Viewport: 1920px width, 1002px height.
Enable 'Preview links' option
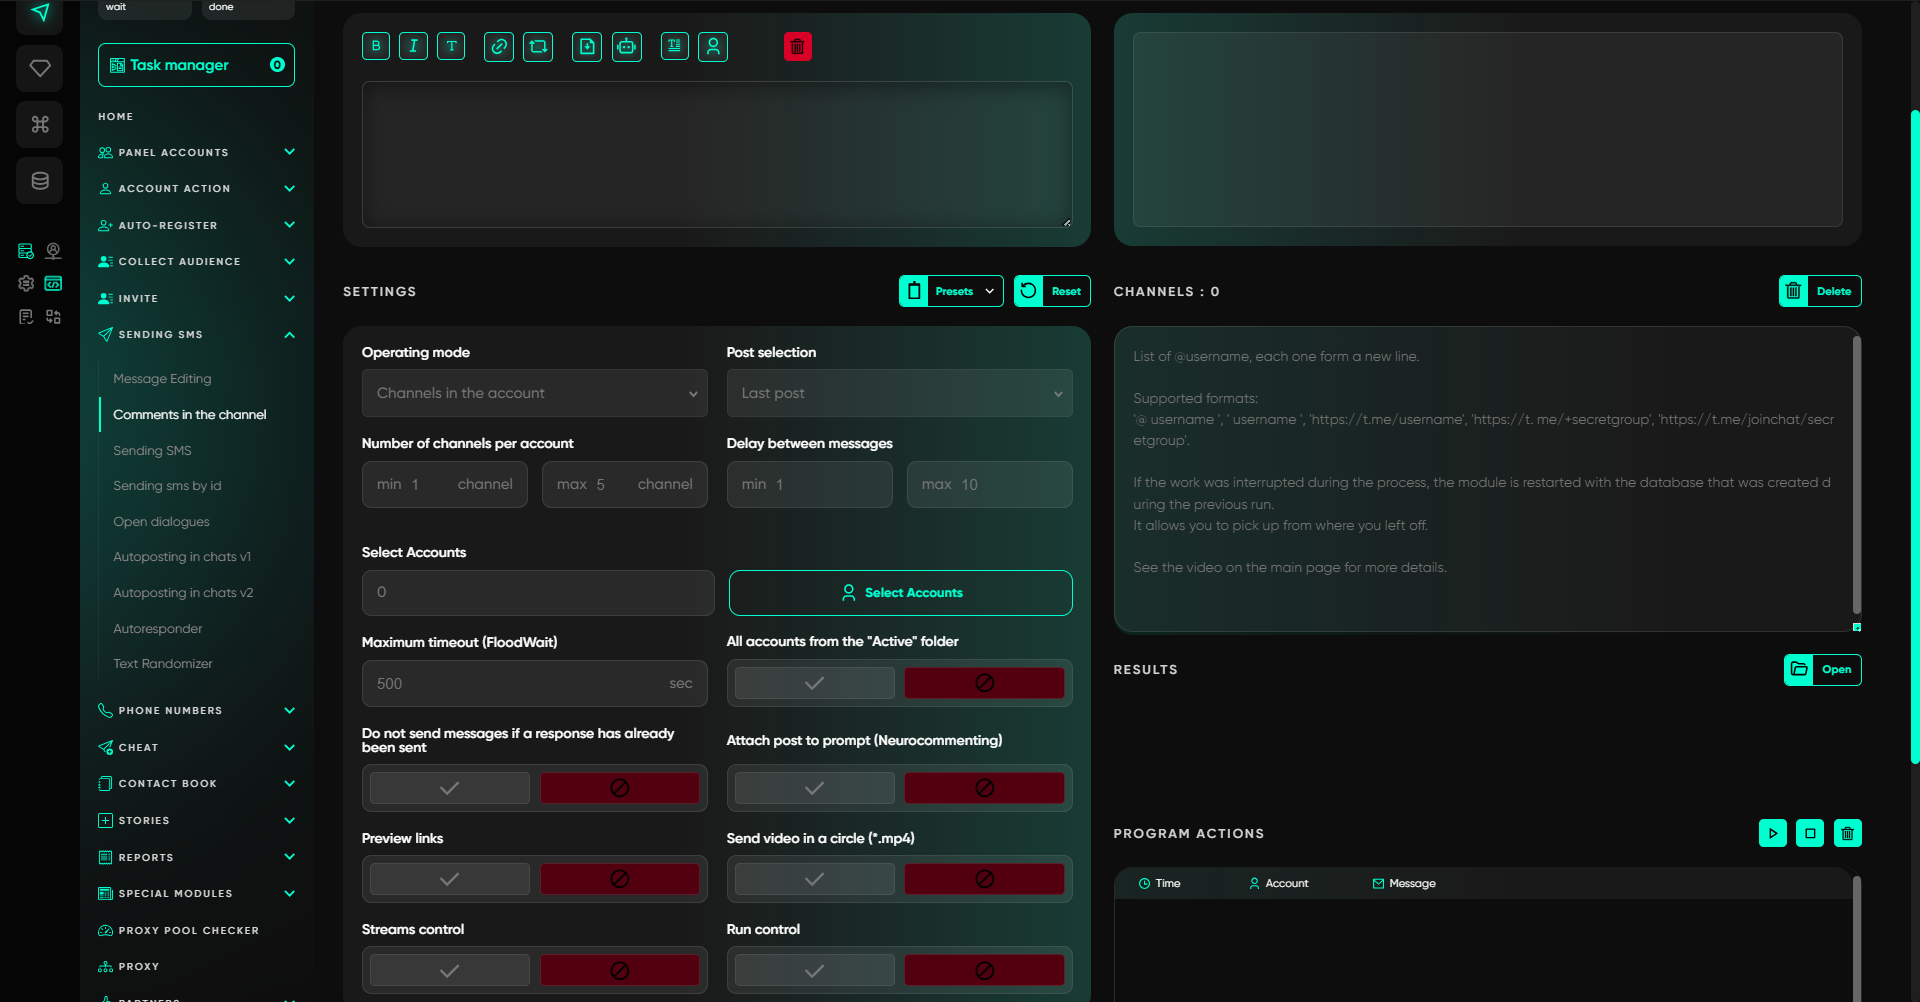pyautogui.click(x=448, y=878)
